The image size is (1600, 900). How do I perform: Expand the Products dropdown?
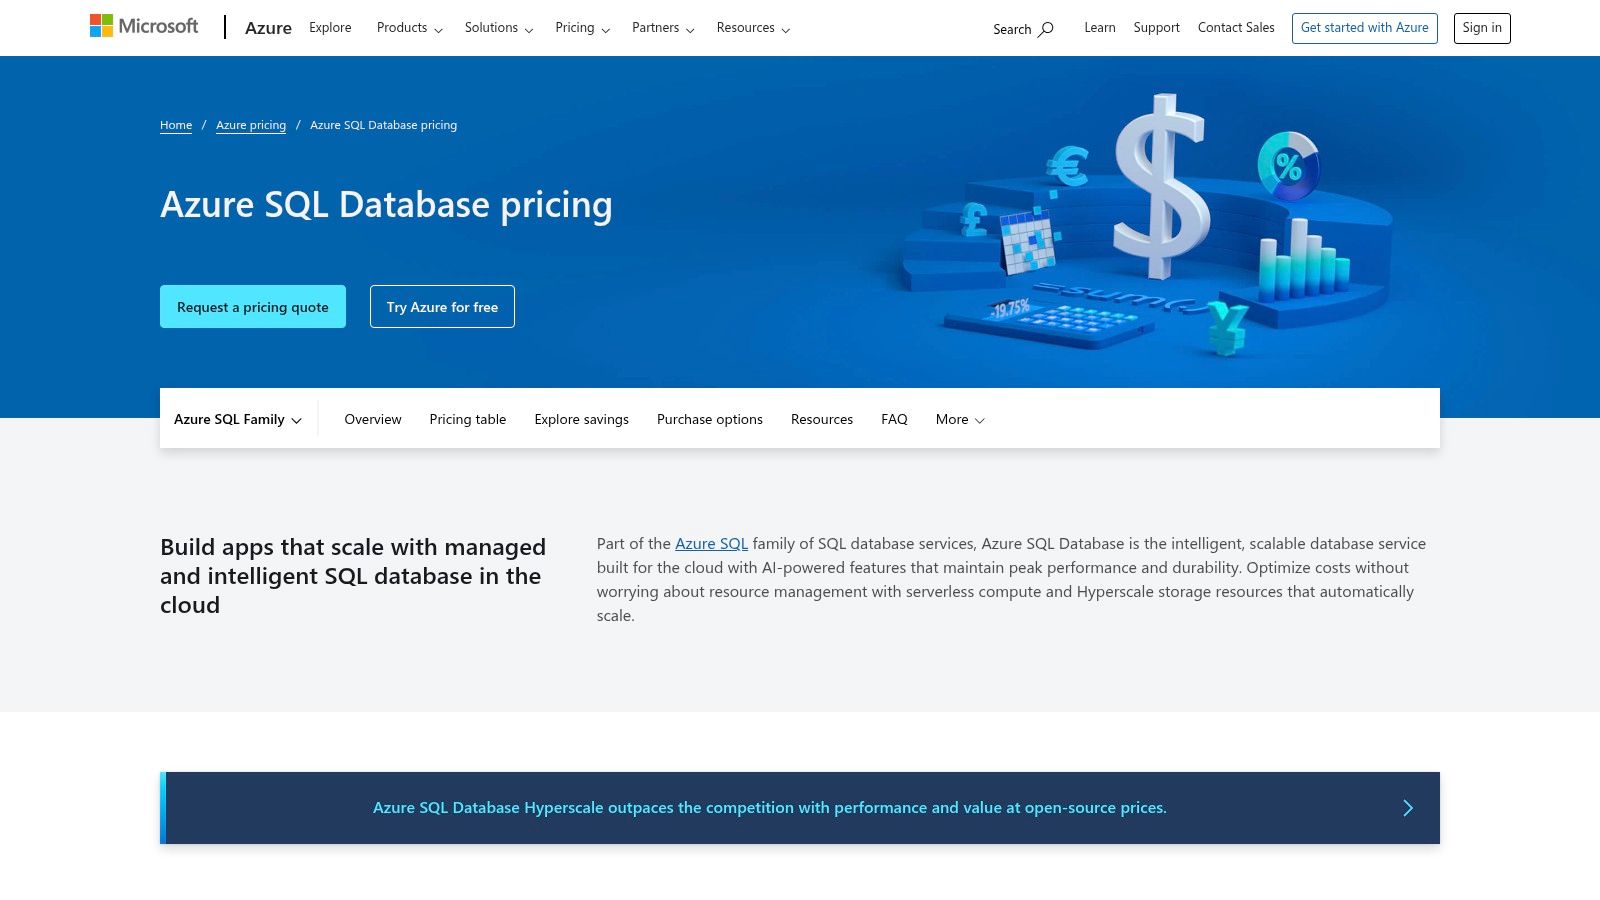[409, 28]
